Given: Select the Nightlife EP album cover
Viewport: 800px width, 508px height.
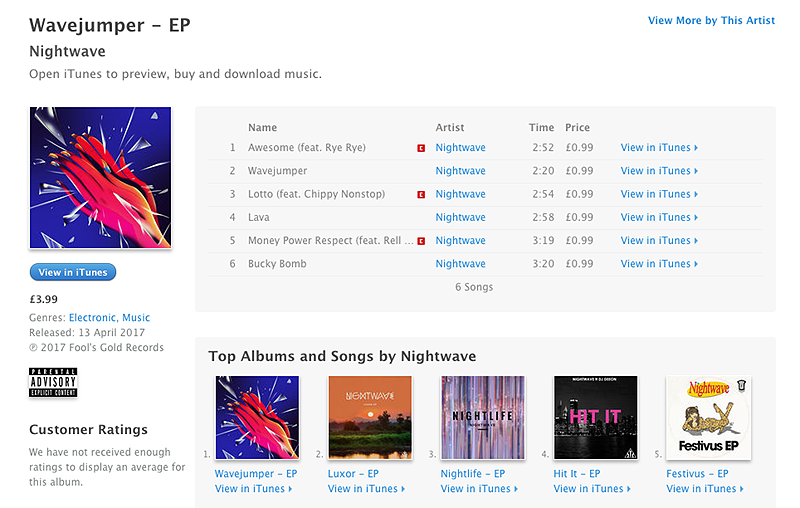Looking at the screenshot, I should pos(483,418).
